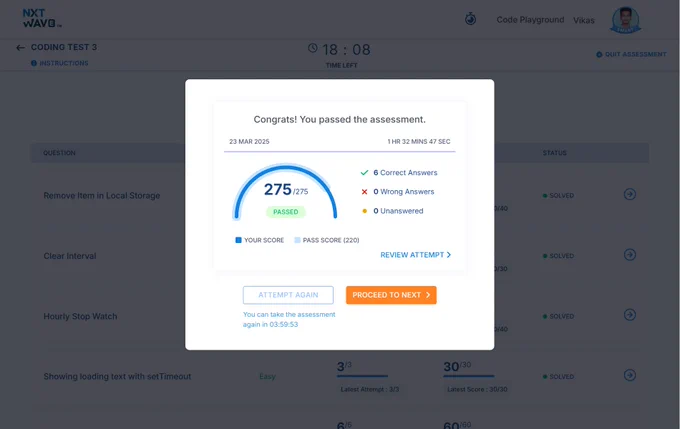Screen dimensions: 680x429
Task: Click Proceed To Next button
Action: click(x=391, y=295)
